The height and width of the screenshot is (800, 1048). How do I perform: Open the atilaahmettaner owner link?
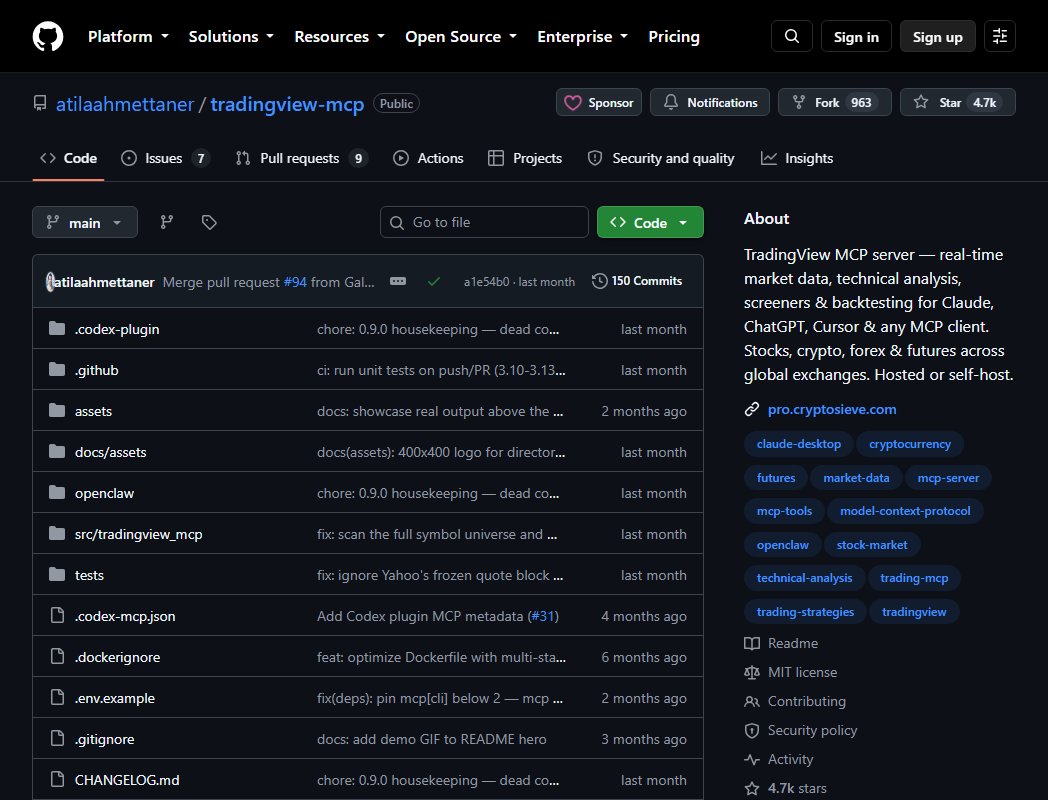coord(125,104)
